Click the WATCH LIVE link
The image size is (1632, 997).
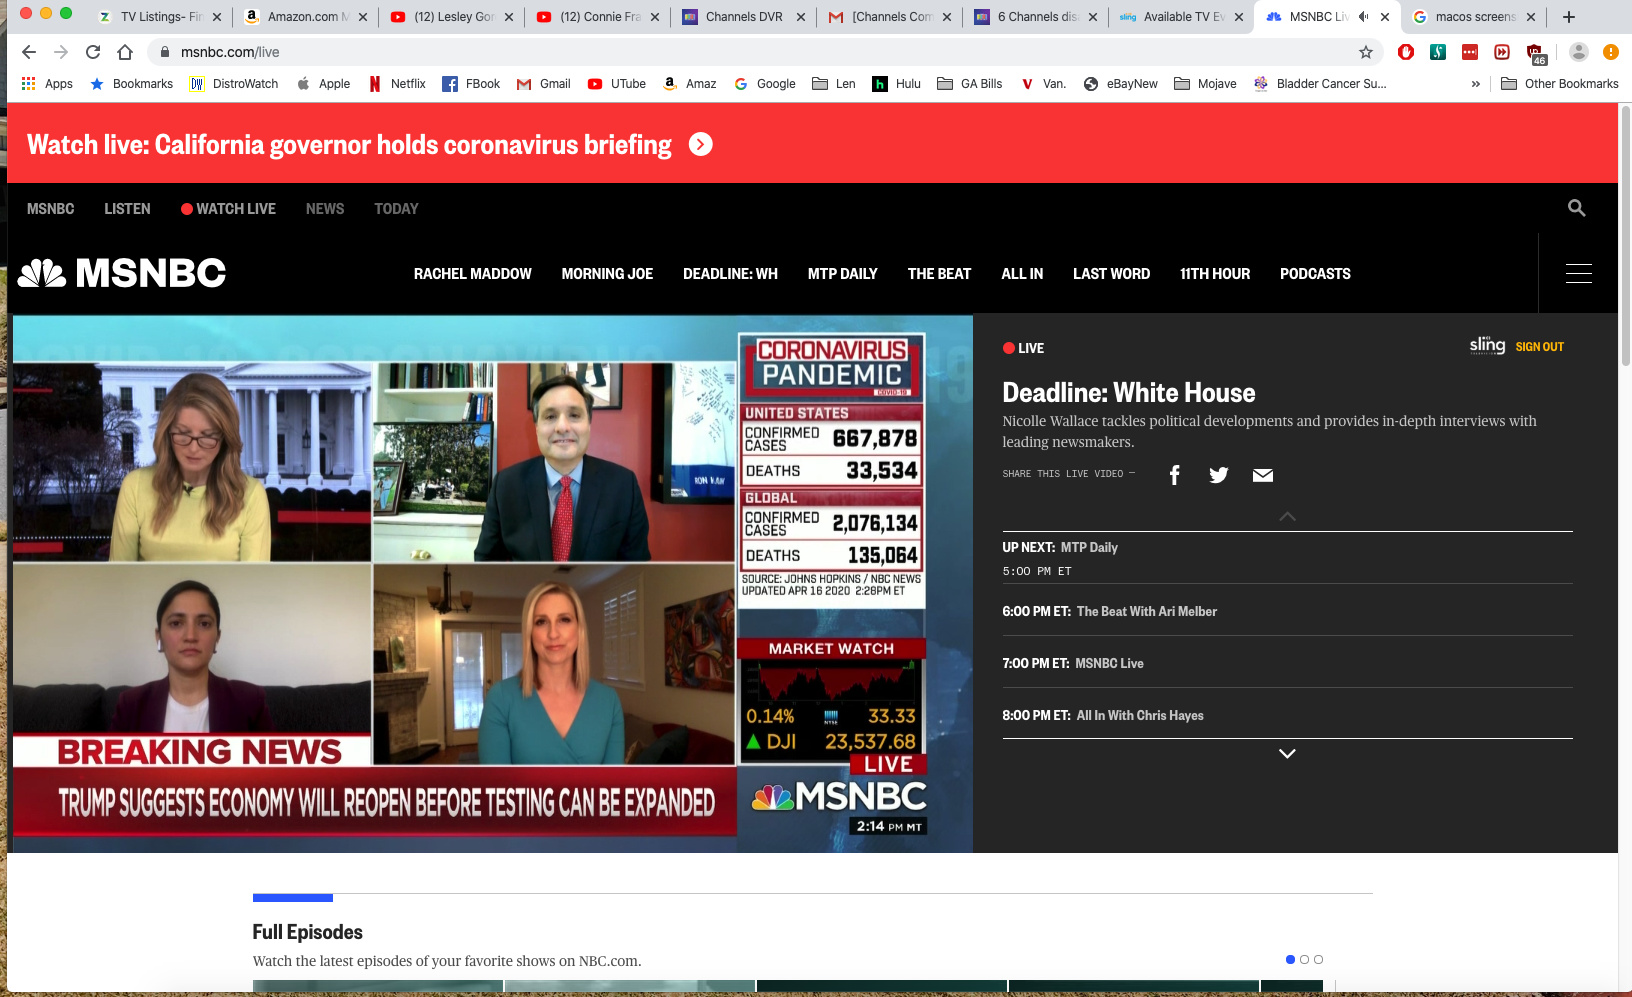[228, 209]
